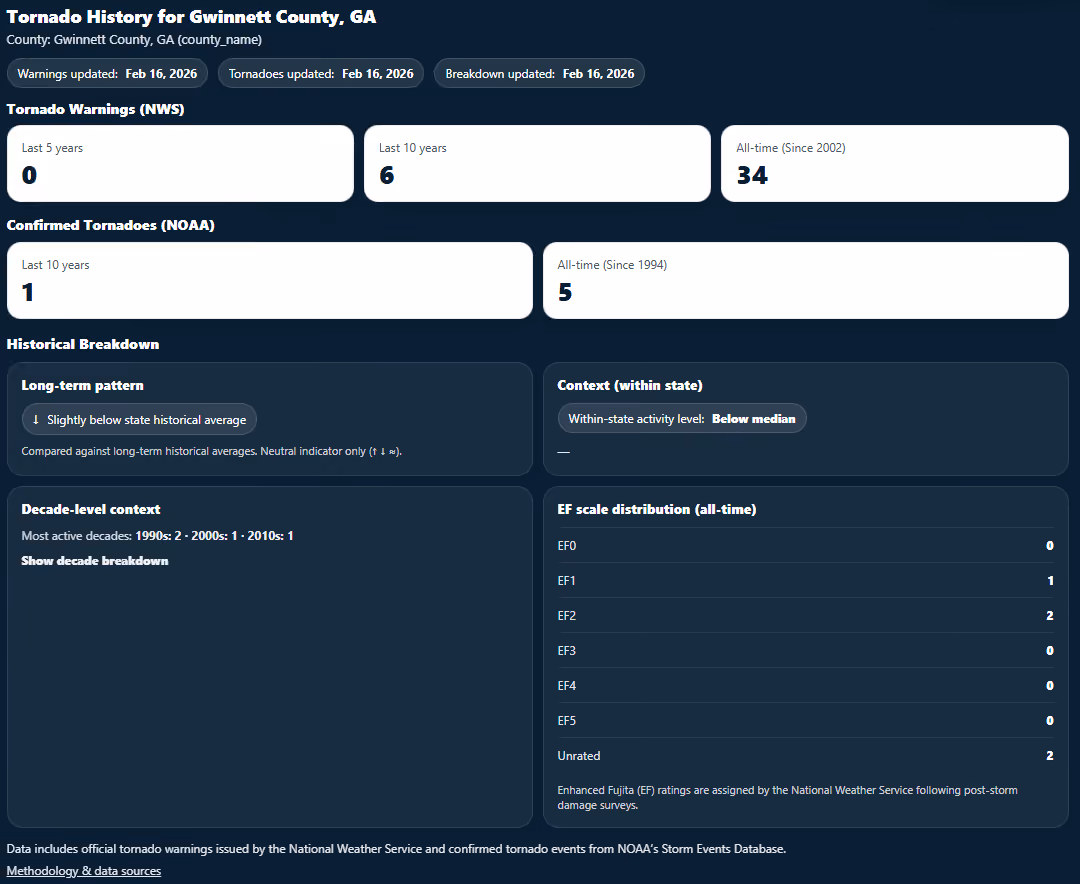Click the County: Gwinnett County, GA subtitle
The image size is (1080, 884).
134,40
